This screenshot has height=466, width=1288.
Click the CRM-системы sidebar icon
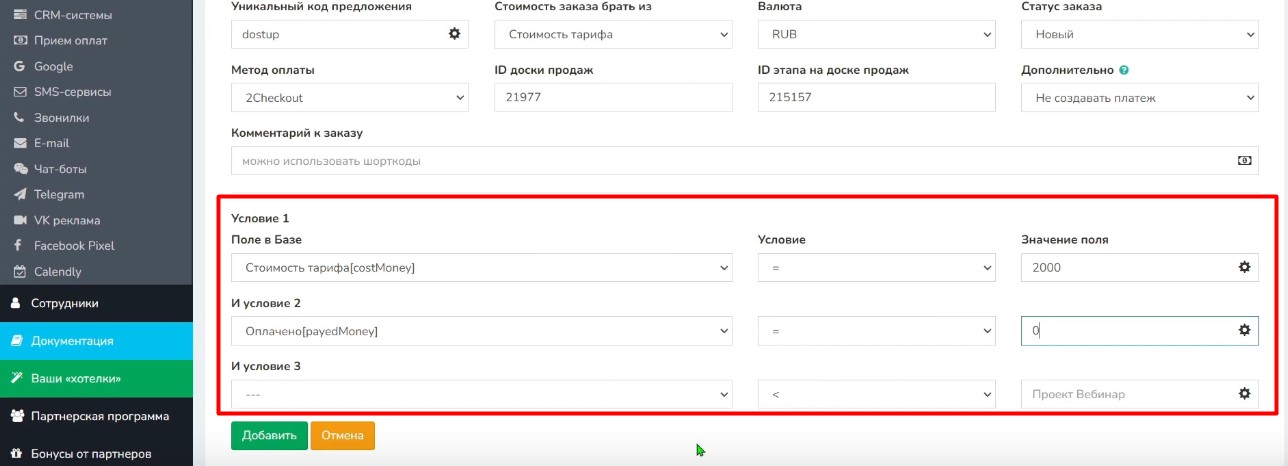(20, 15)
